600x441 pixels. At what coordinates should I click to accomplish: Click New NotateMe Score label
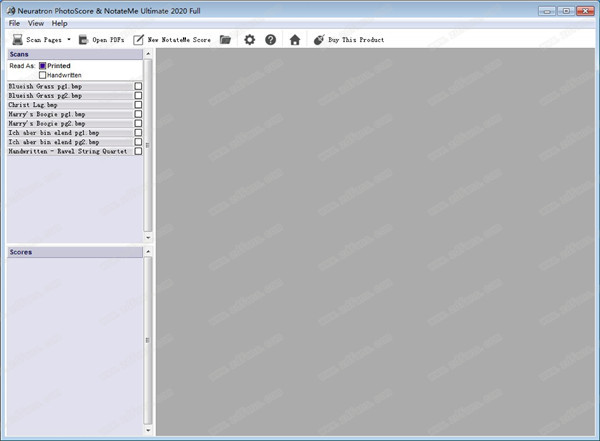coord(179,40)
